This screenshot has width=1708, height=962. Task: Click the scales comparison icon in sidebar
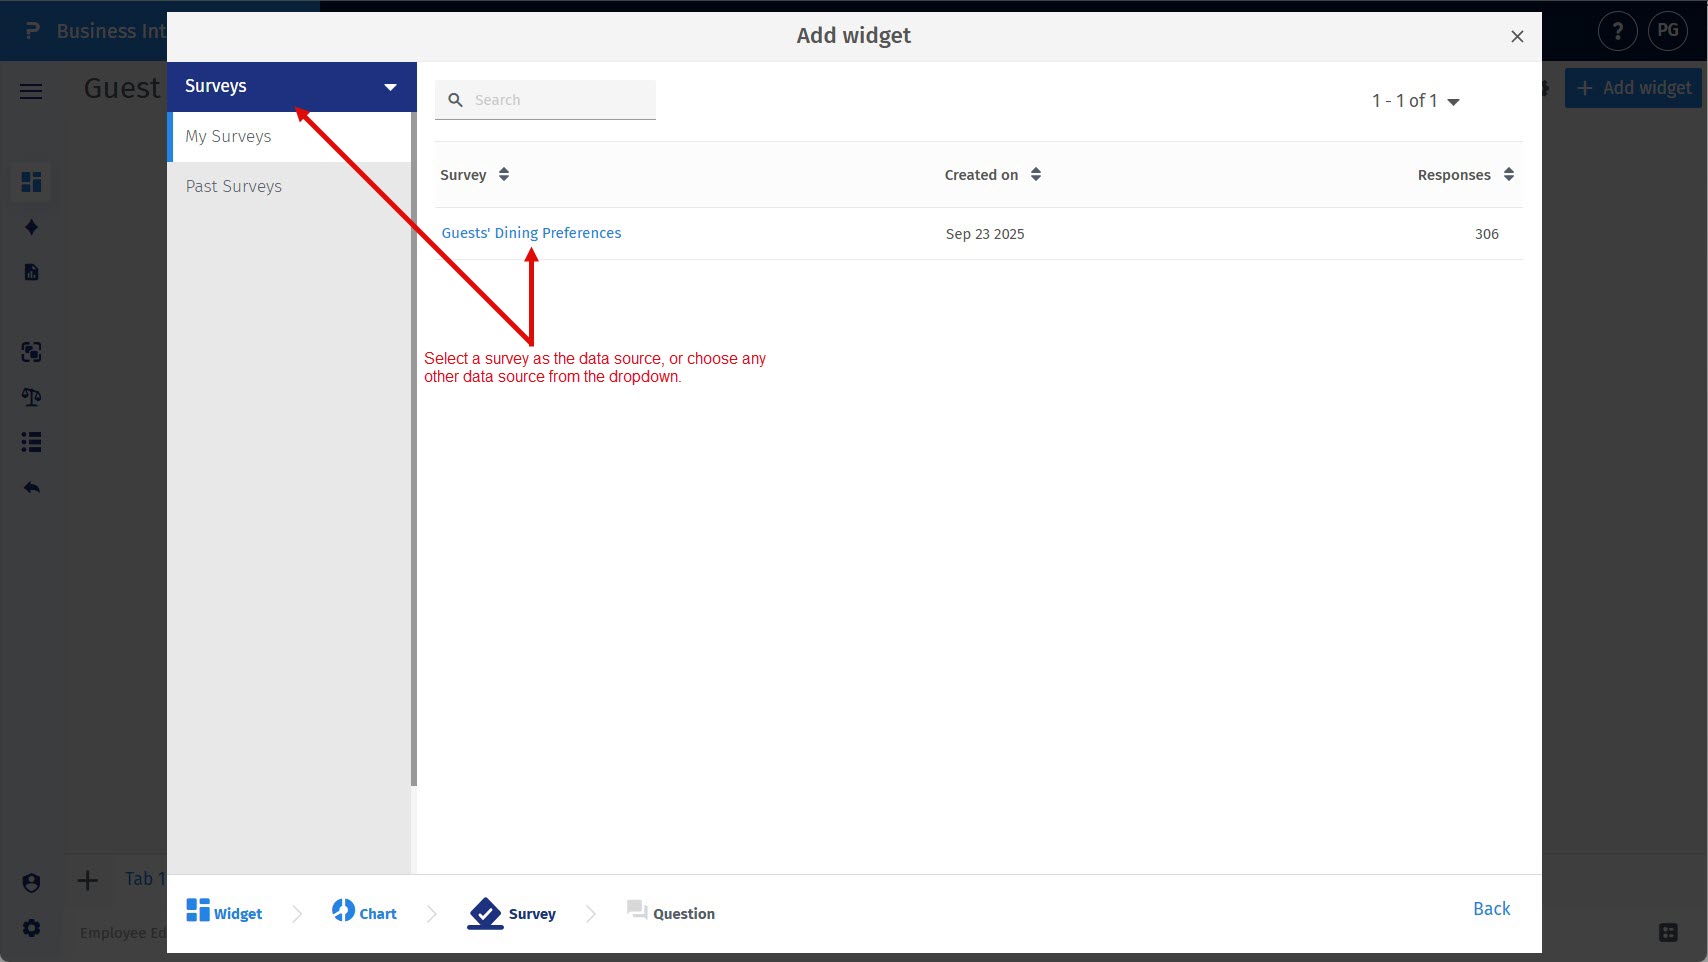[31, 397]
